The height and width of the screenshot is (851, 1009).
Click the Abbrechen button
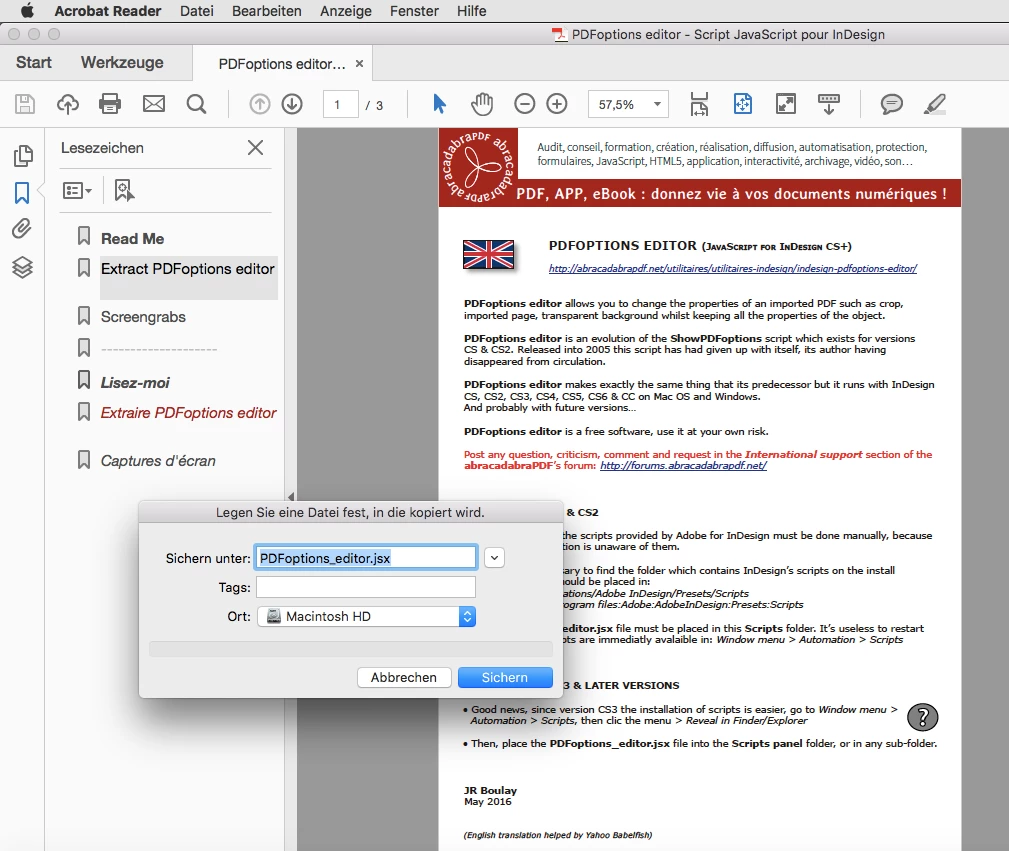[x=404, y=677]
